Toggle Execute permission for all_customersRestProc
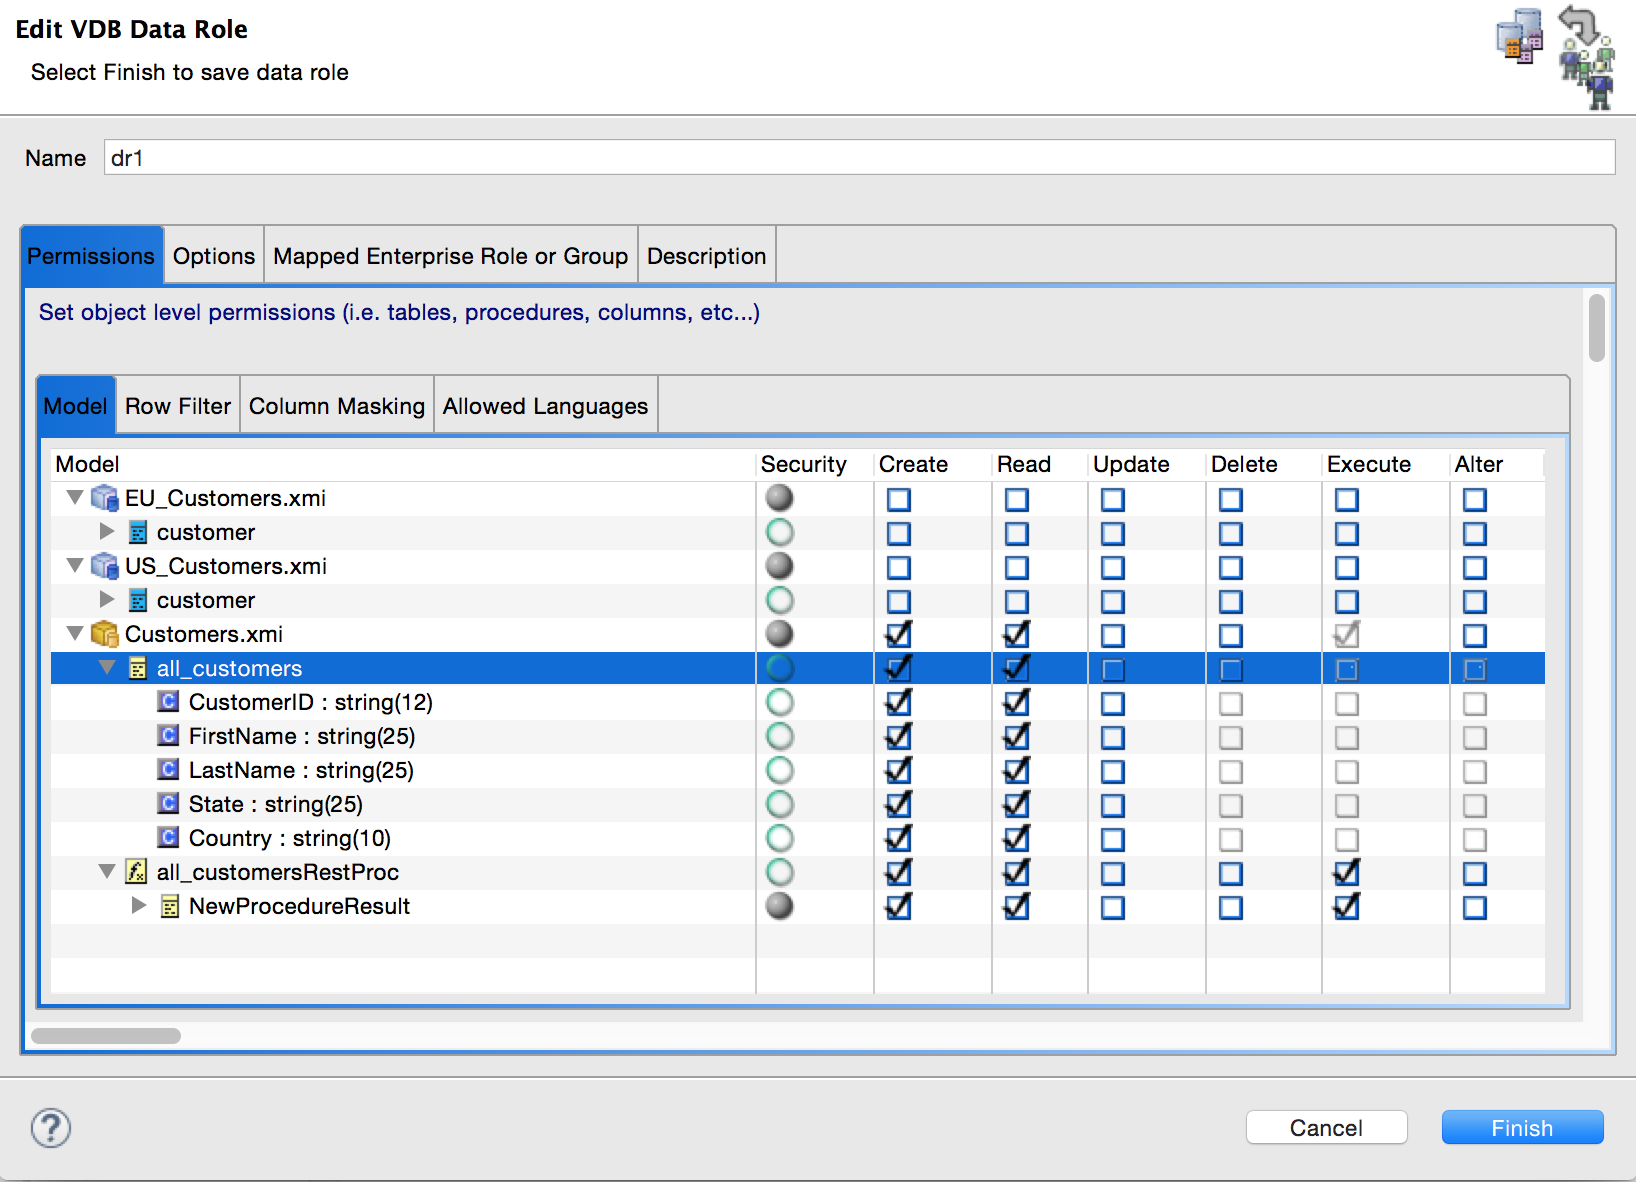Viewport: 1636px width, 1182px height. [x=1346, y=872]
